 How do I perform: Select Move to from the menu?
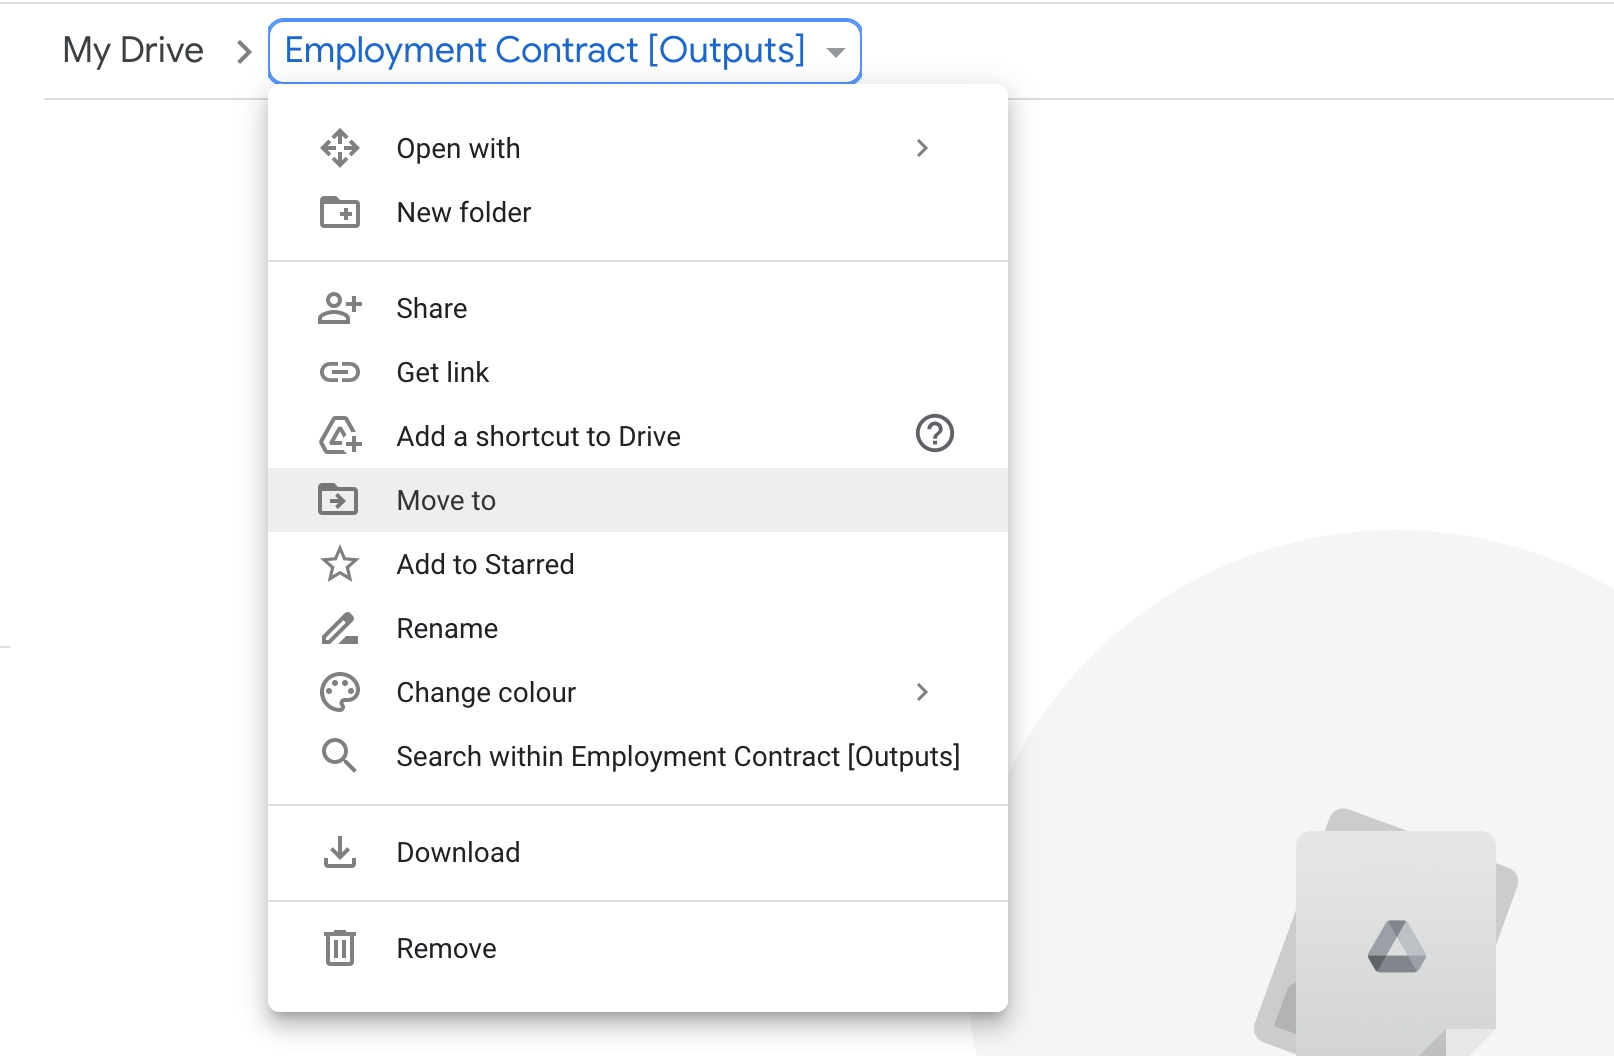[446, 500]
